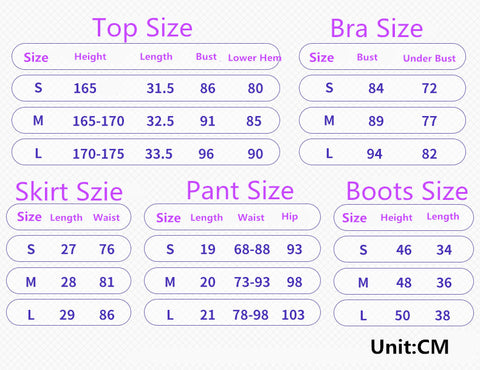Click Pant Size Hip column header
This screenshot has width=480, height=370.
(x=289, y=217)
